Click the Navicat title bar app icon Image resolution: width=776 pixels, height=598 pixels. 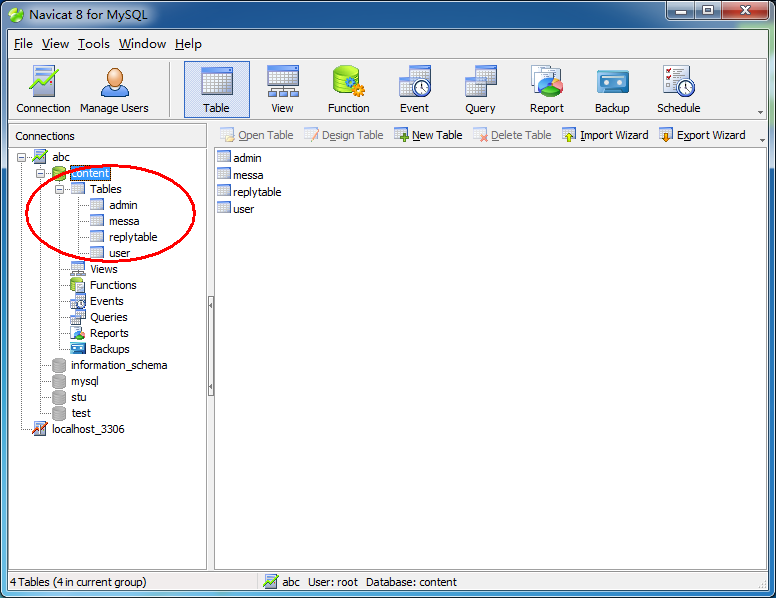(16, 15)
